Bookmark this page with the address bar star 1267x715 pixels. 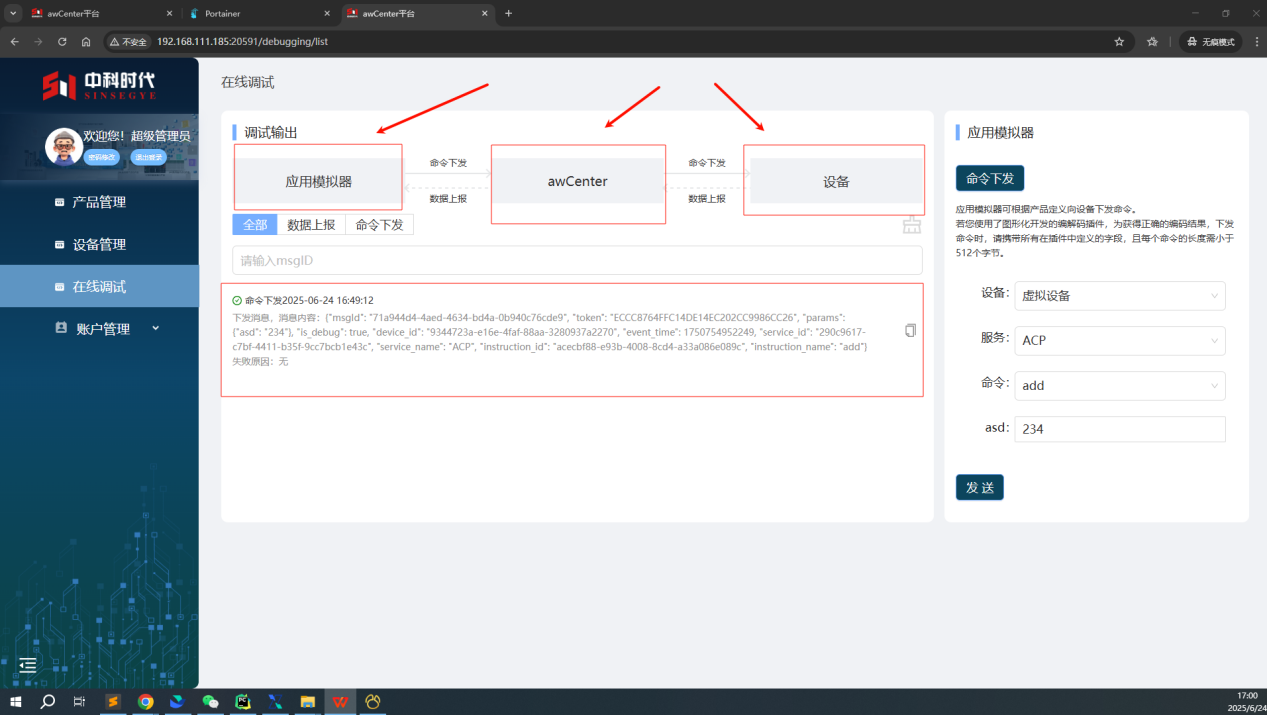point(1119,42)
